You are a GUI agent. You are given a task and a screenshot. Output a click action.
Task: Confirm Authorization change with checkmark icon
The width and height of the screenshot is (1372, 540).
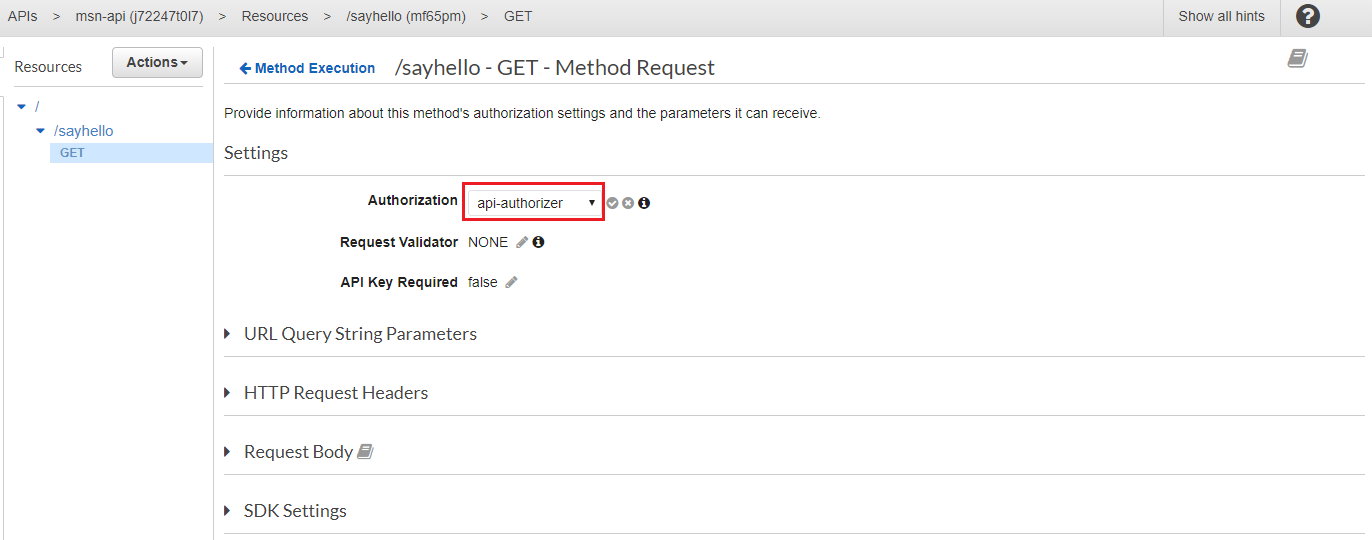(612, 203)
